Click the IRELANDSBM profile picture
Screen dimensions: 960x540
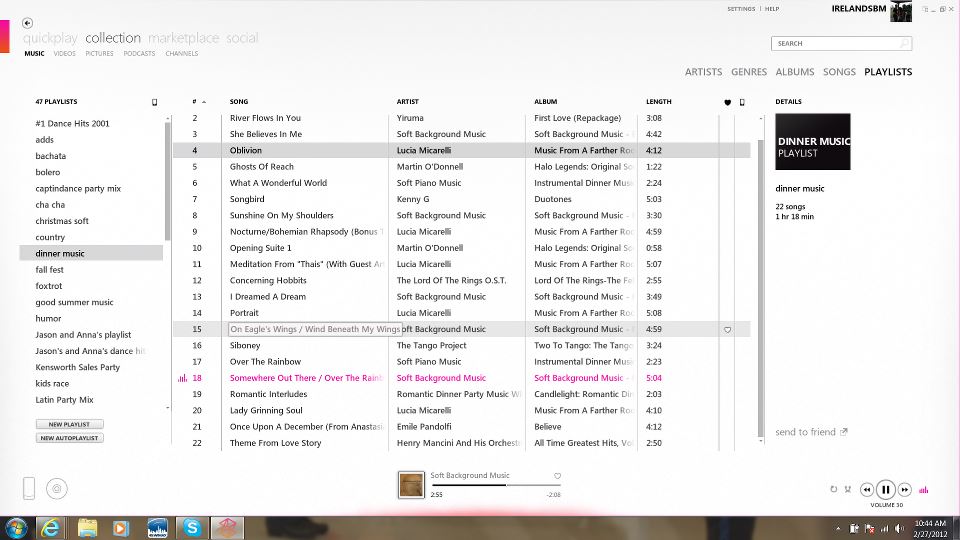pyautogui.click(x=901, y=11)
